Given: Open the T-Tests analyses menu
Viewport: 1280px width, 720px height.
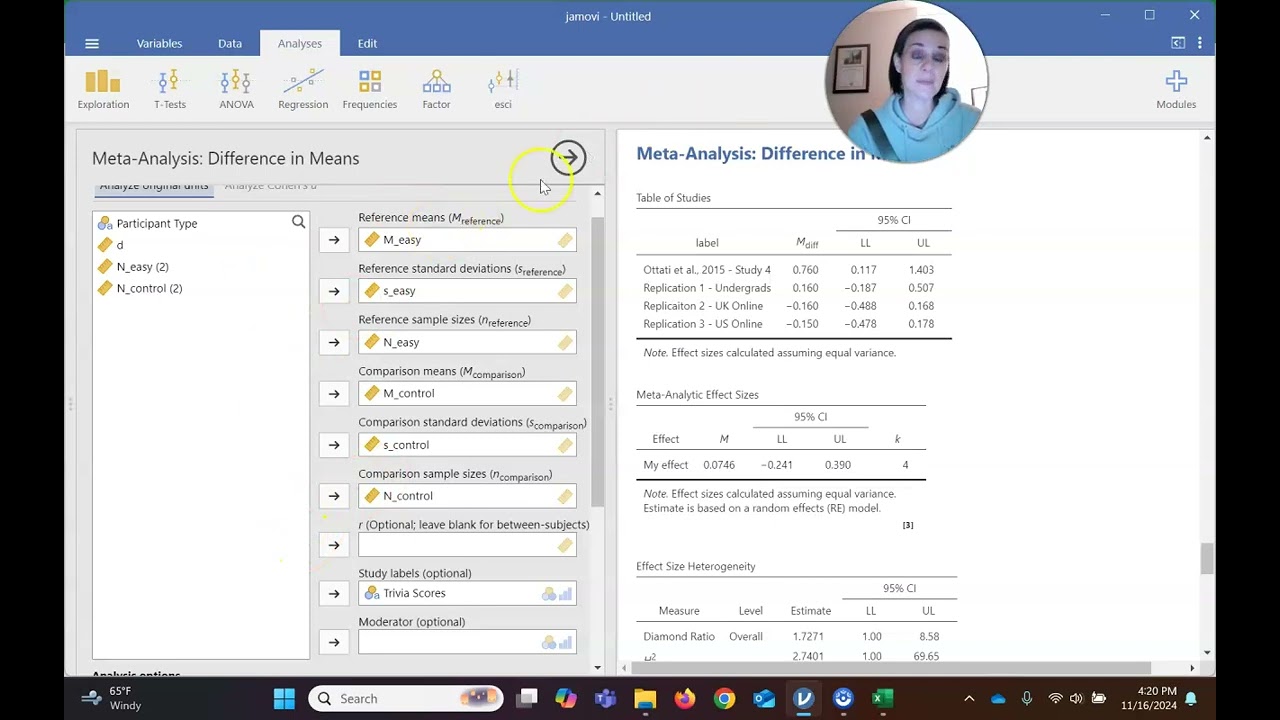Looking at the screenshot, I should [169, 89].
